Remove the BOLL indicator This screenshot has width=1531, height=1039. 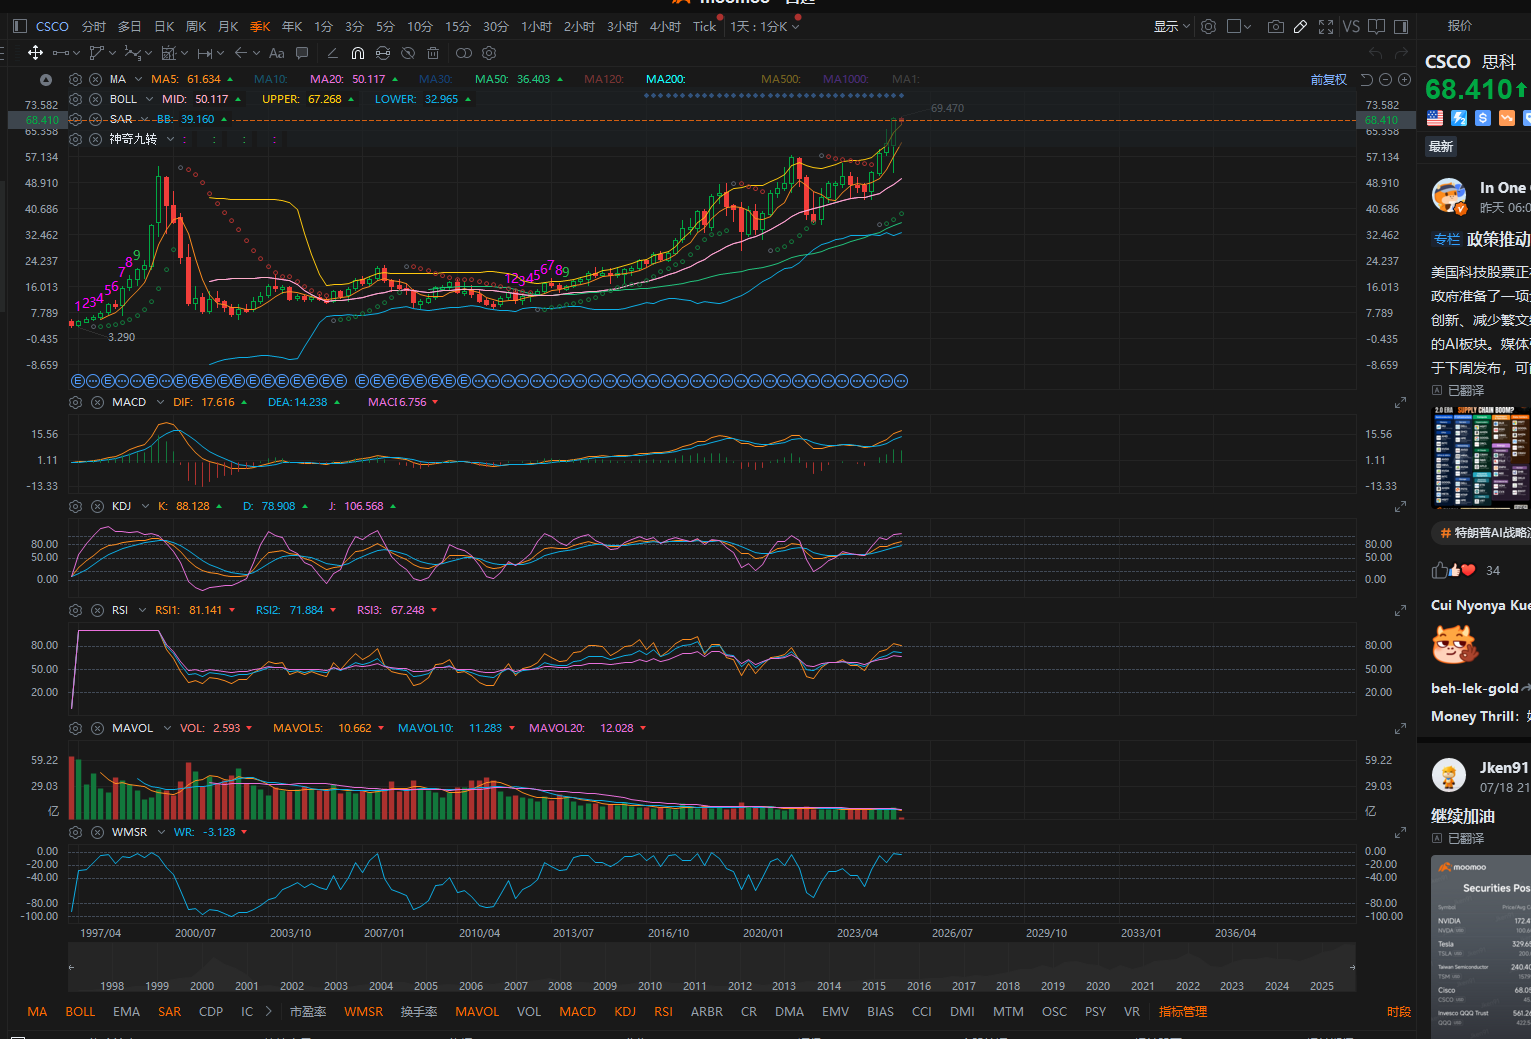click(95, 99)
